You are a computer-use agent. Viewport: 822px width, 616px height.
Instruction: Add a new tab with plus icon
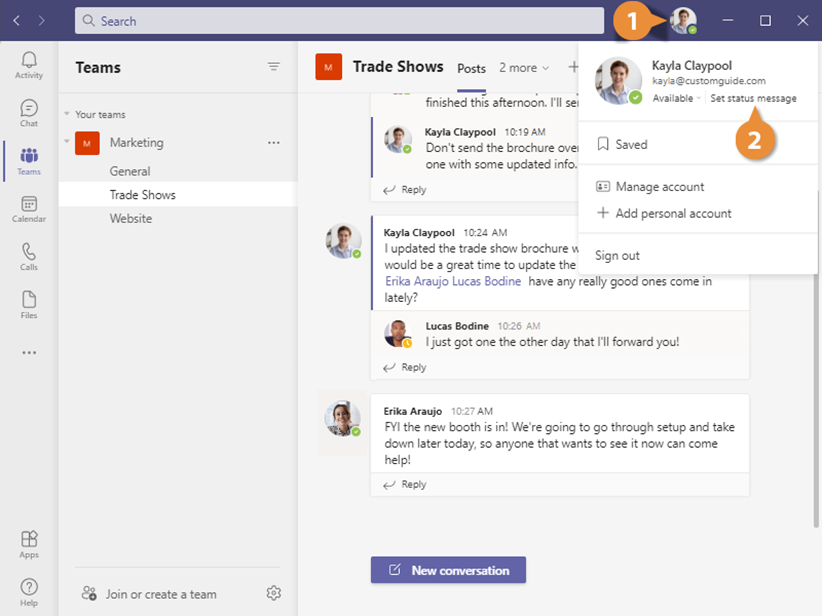pos(573,67)
